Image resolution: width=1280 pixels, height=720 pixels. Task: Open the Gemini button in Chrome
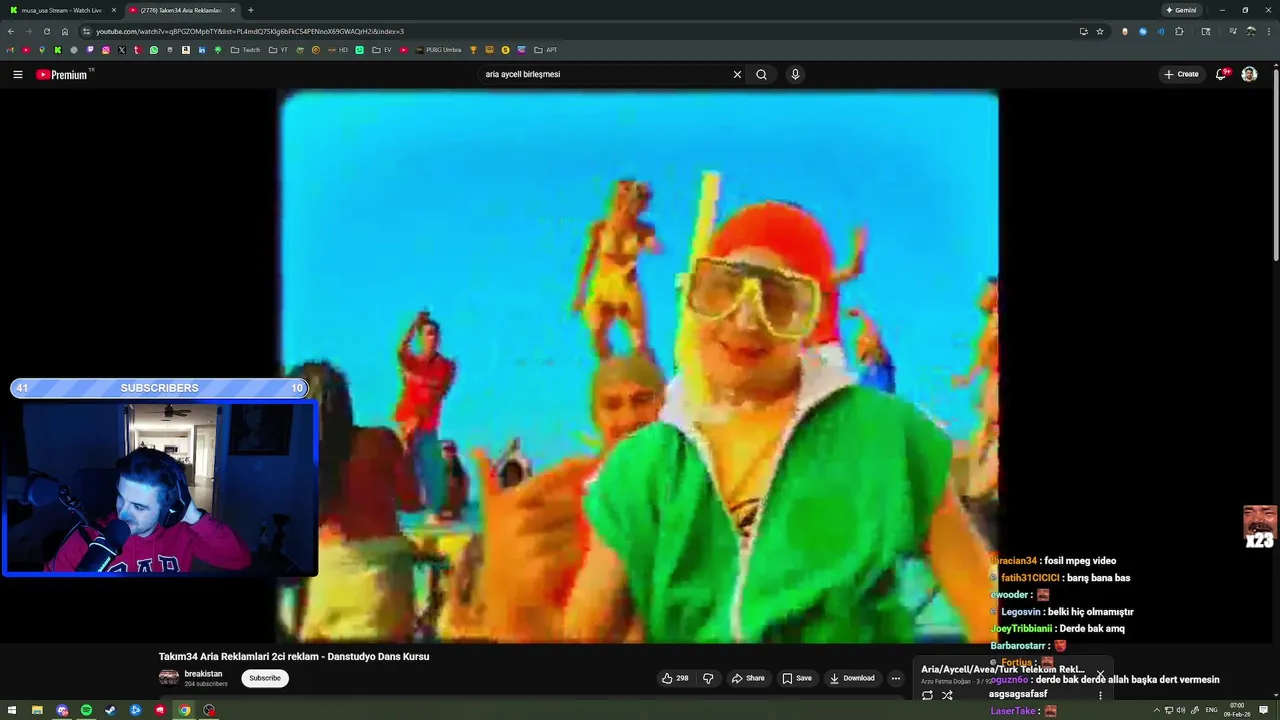point(1181,10)
